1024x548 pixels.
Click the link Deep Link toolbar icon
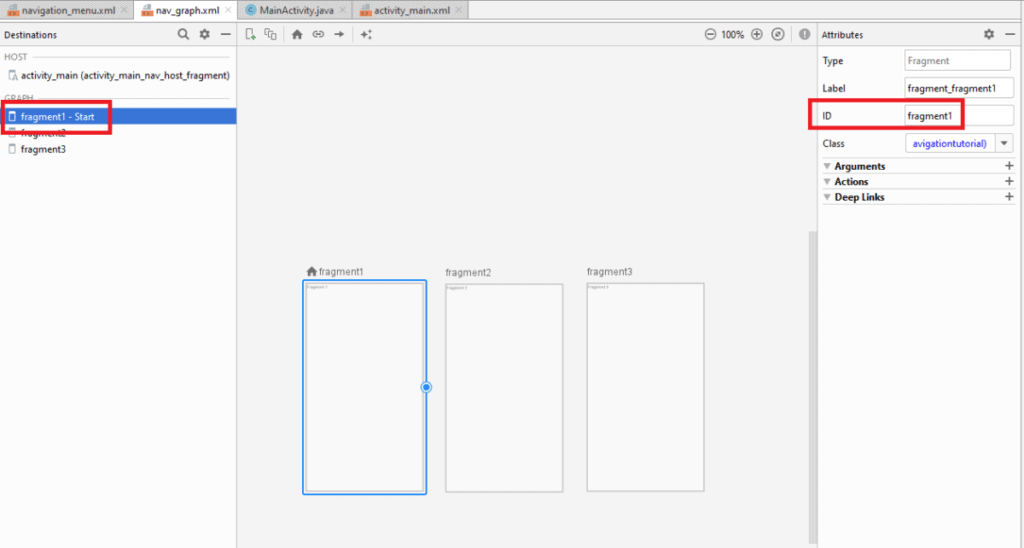(318, 34)
